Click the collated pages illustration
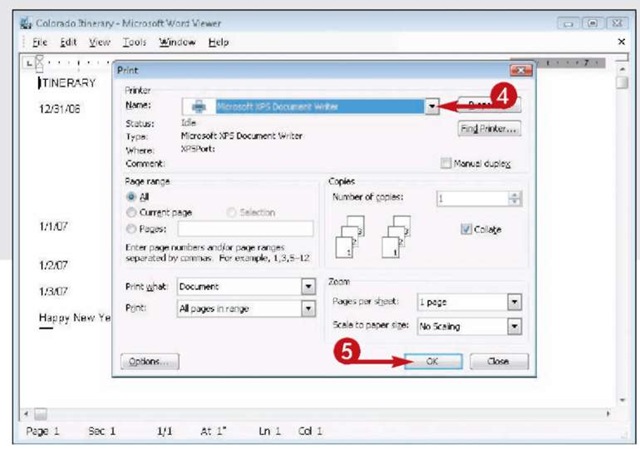Screen dimensions: 640x449 pyautogui.click(x=373, y=237)
